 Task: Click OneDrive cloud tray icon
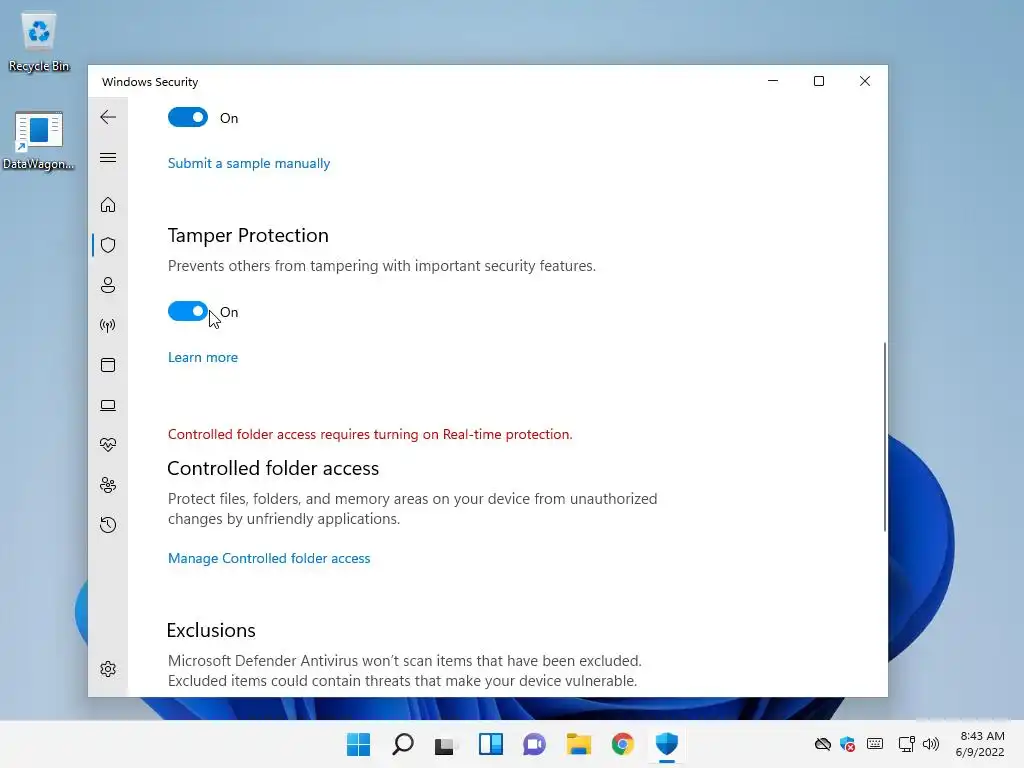click(x=822, y=744)
